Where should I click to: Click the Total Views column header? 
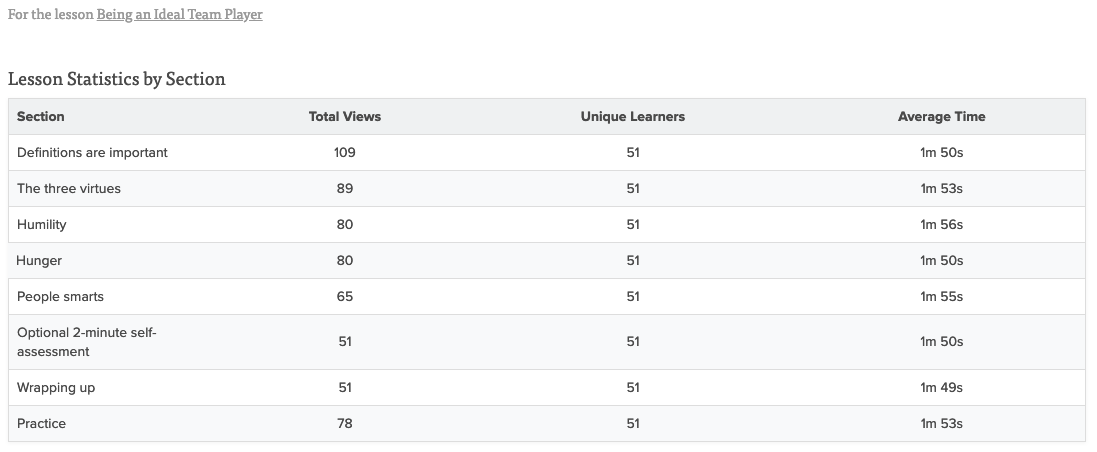point(345,117)
